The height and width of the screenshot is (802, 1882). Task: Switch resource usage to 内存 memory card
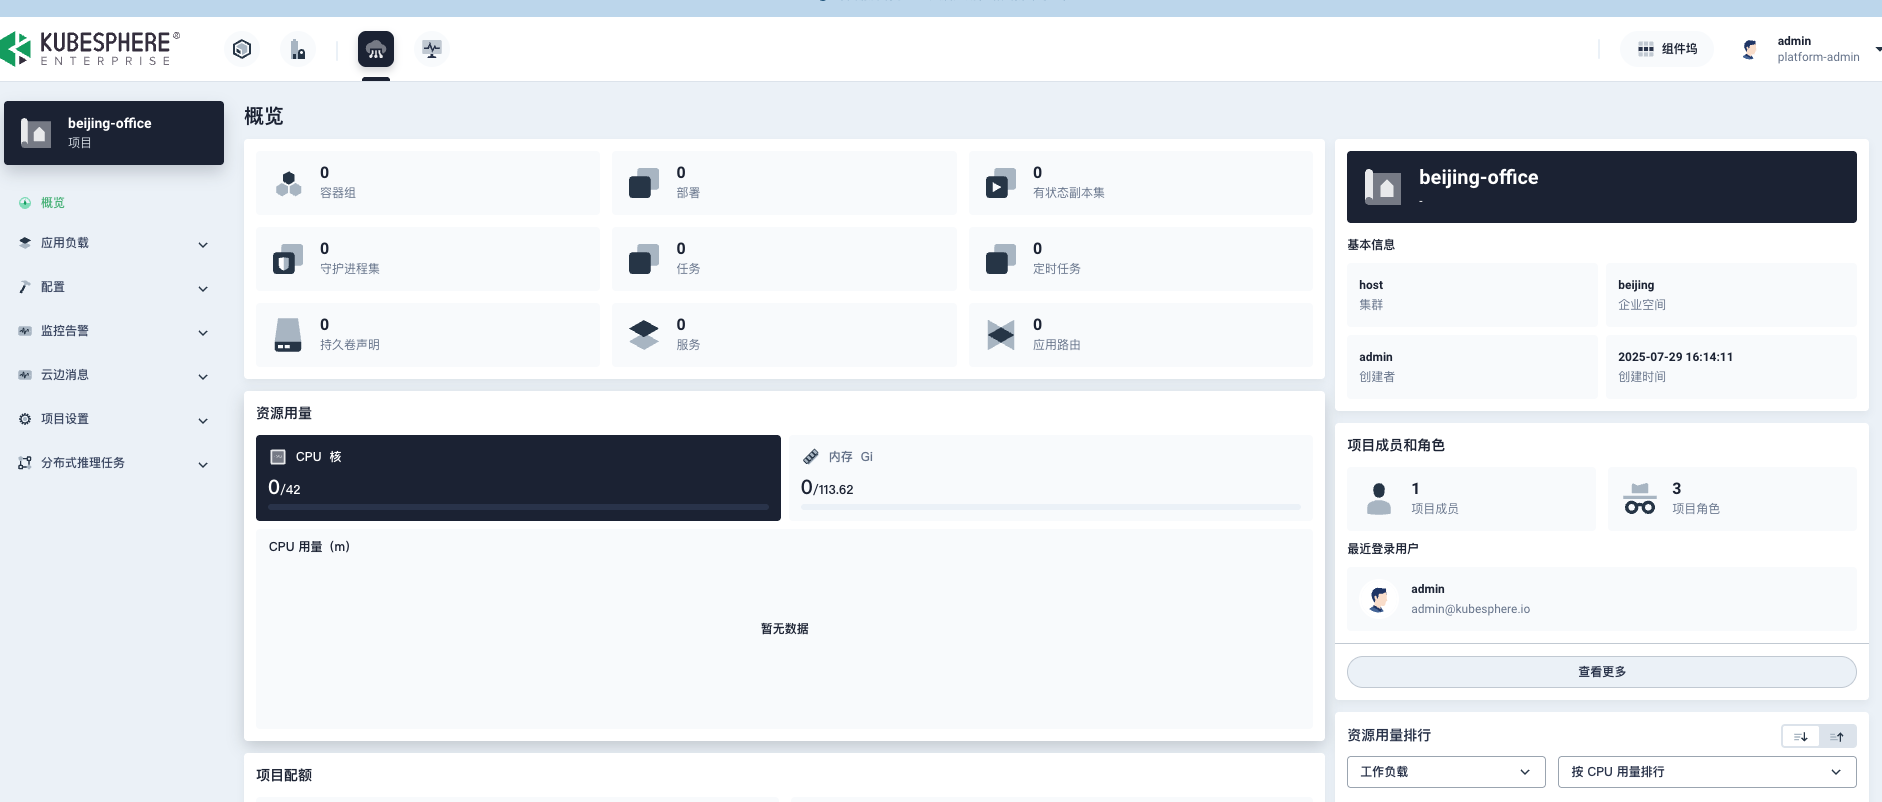coord(1050,477)
